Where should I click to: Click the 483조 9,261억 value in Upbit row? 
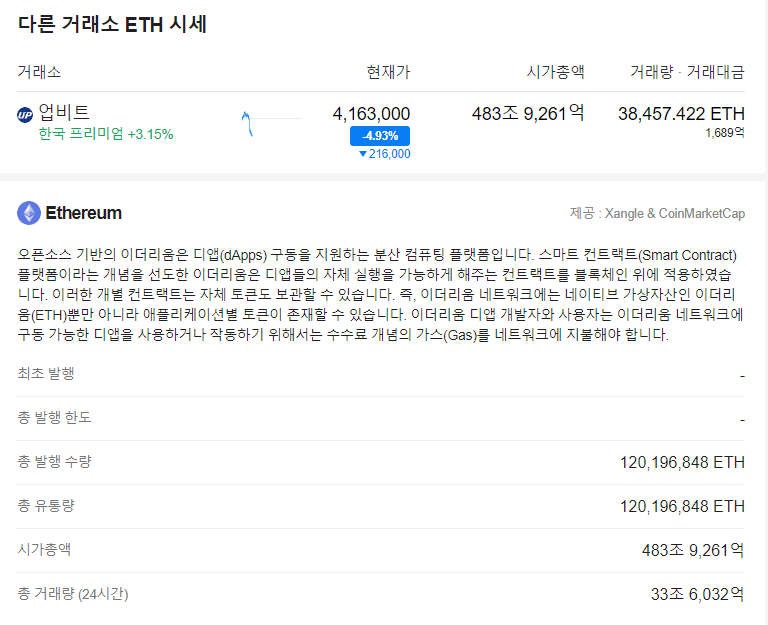[528, 114]
